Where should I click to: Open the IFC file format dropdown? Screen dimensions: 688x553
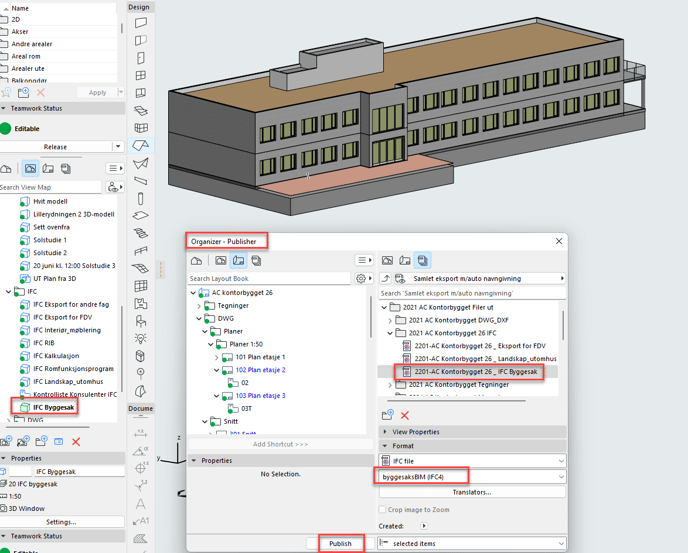pos(472,461)
